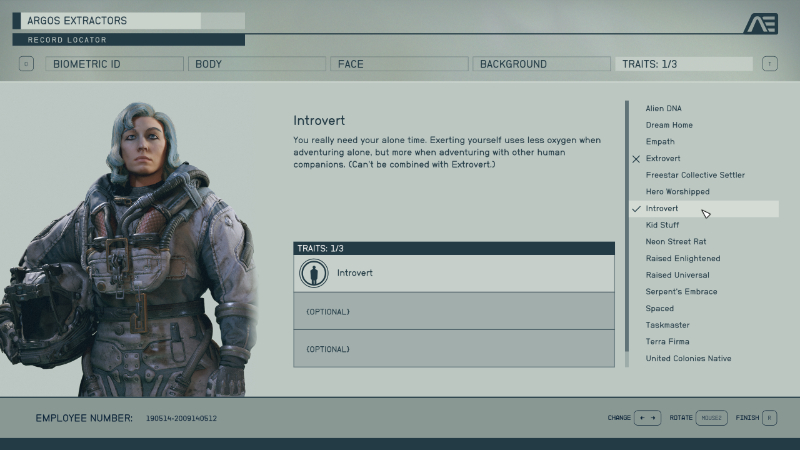Select the Terra Firma trait
This screenshot has width=800, height=450.
(x=667, y=341)
